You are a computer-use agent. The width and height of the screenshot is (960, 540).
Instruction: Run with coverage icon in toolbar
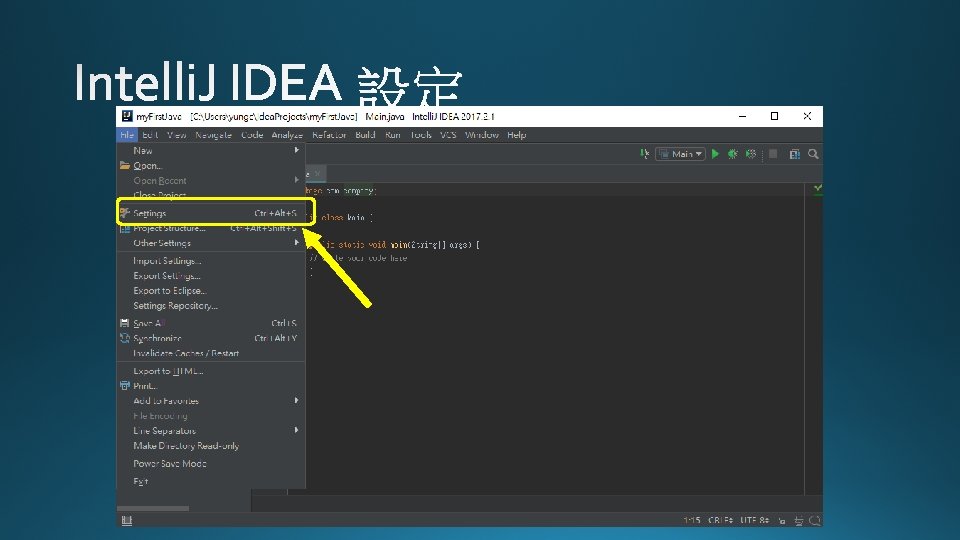[751, 154]
